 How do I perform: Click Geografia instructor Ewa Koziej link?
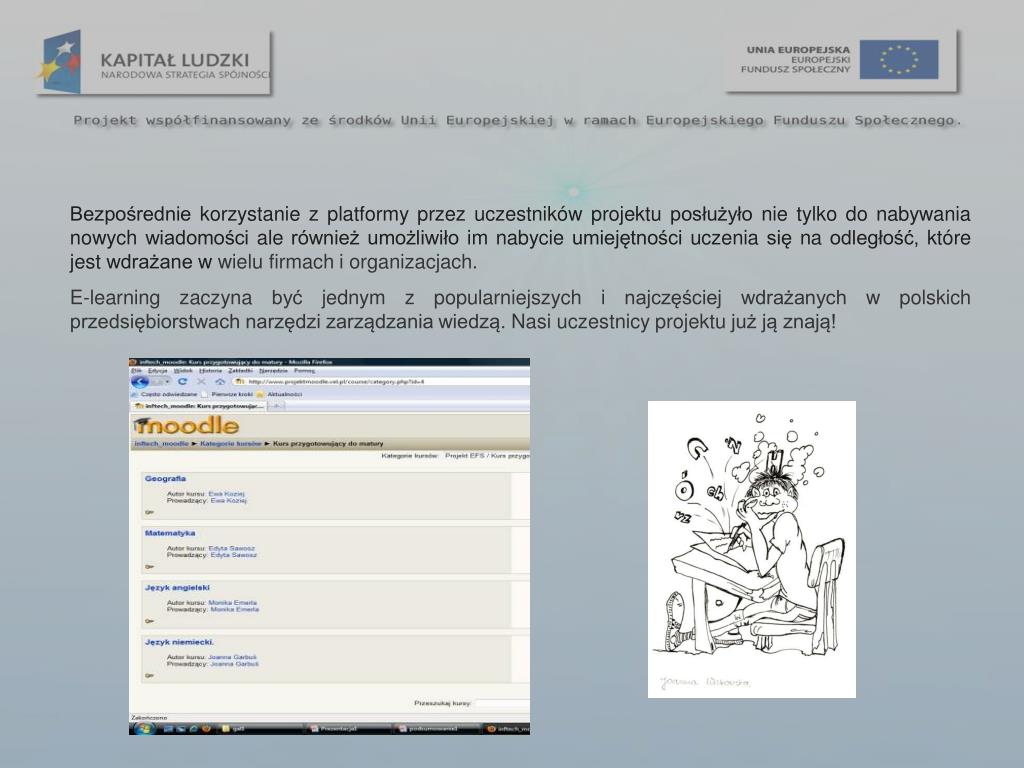pos(229,500)
